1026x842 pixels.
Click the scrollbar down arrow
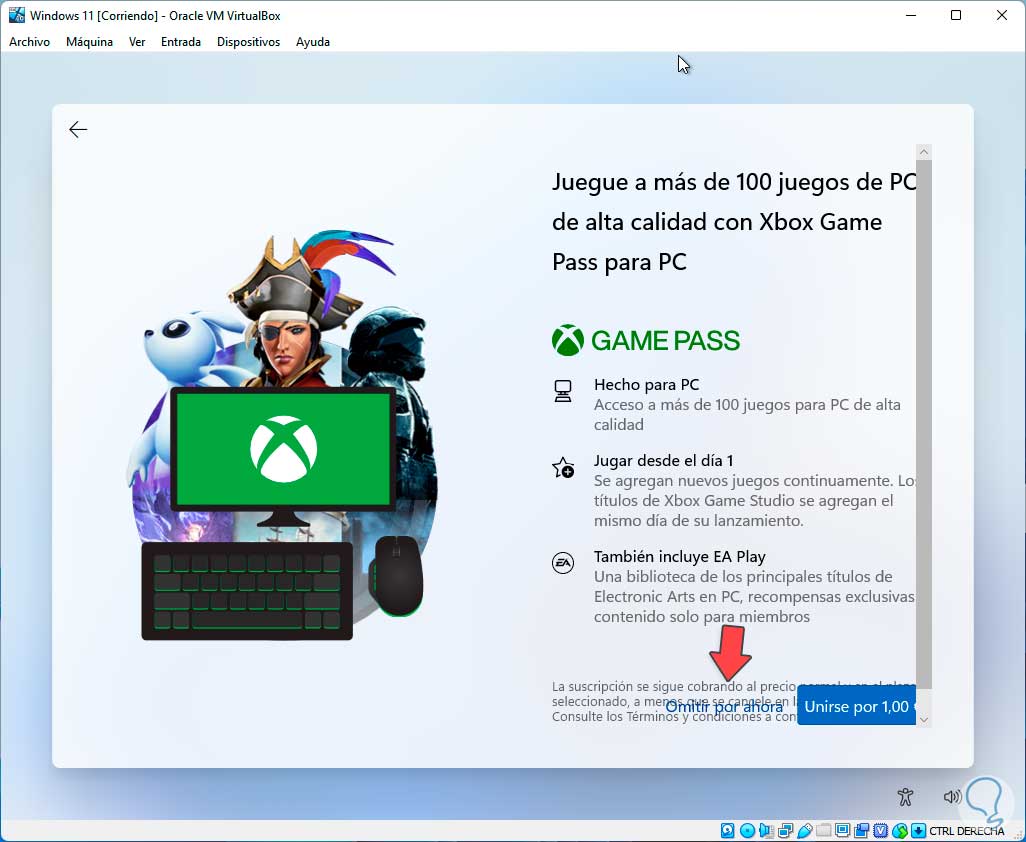(924, 719)
